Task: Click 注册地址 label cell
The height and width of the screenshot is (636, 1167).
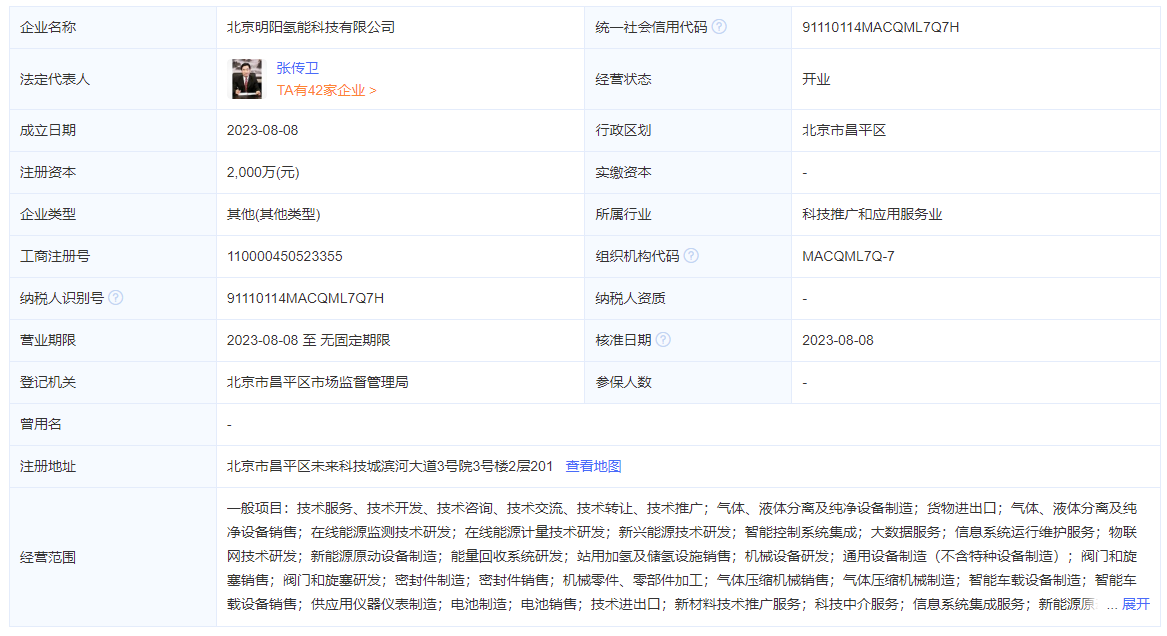Action: (113, 466)
